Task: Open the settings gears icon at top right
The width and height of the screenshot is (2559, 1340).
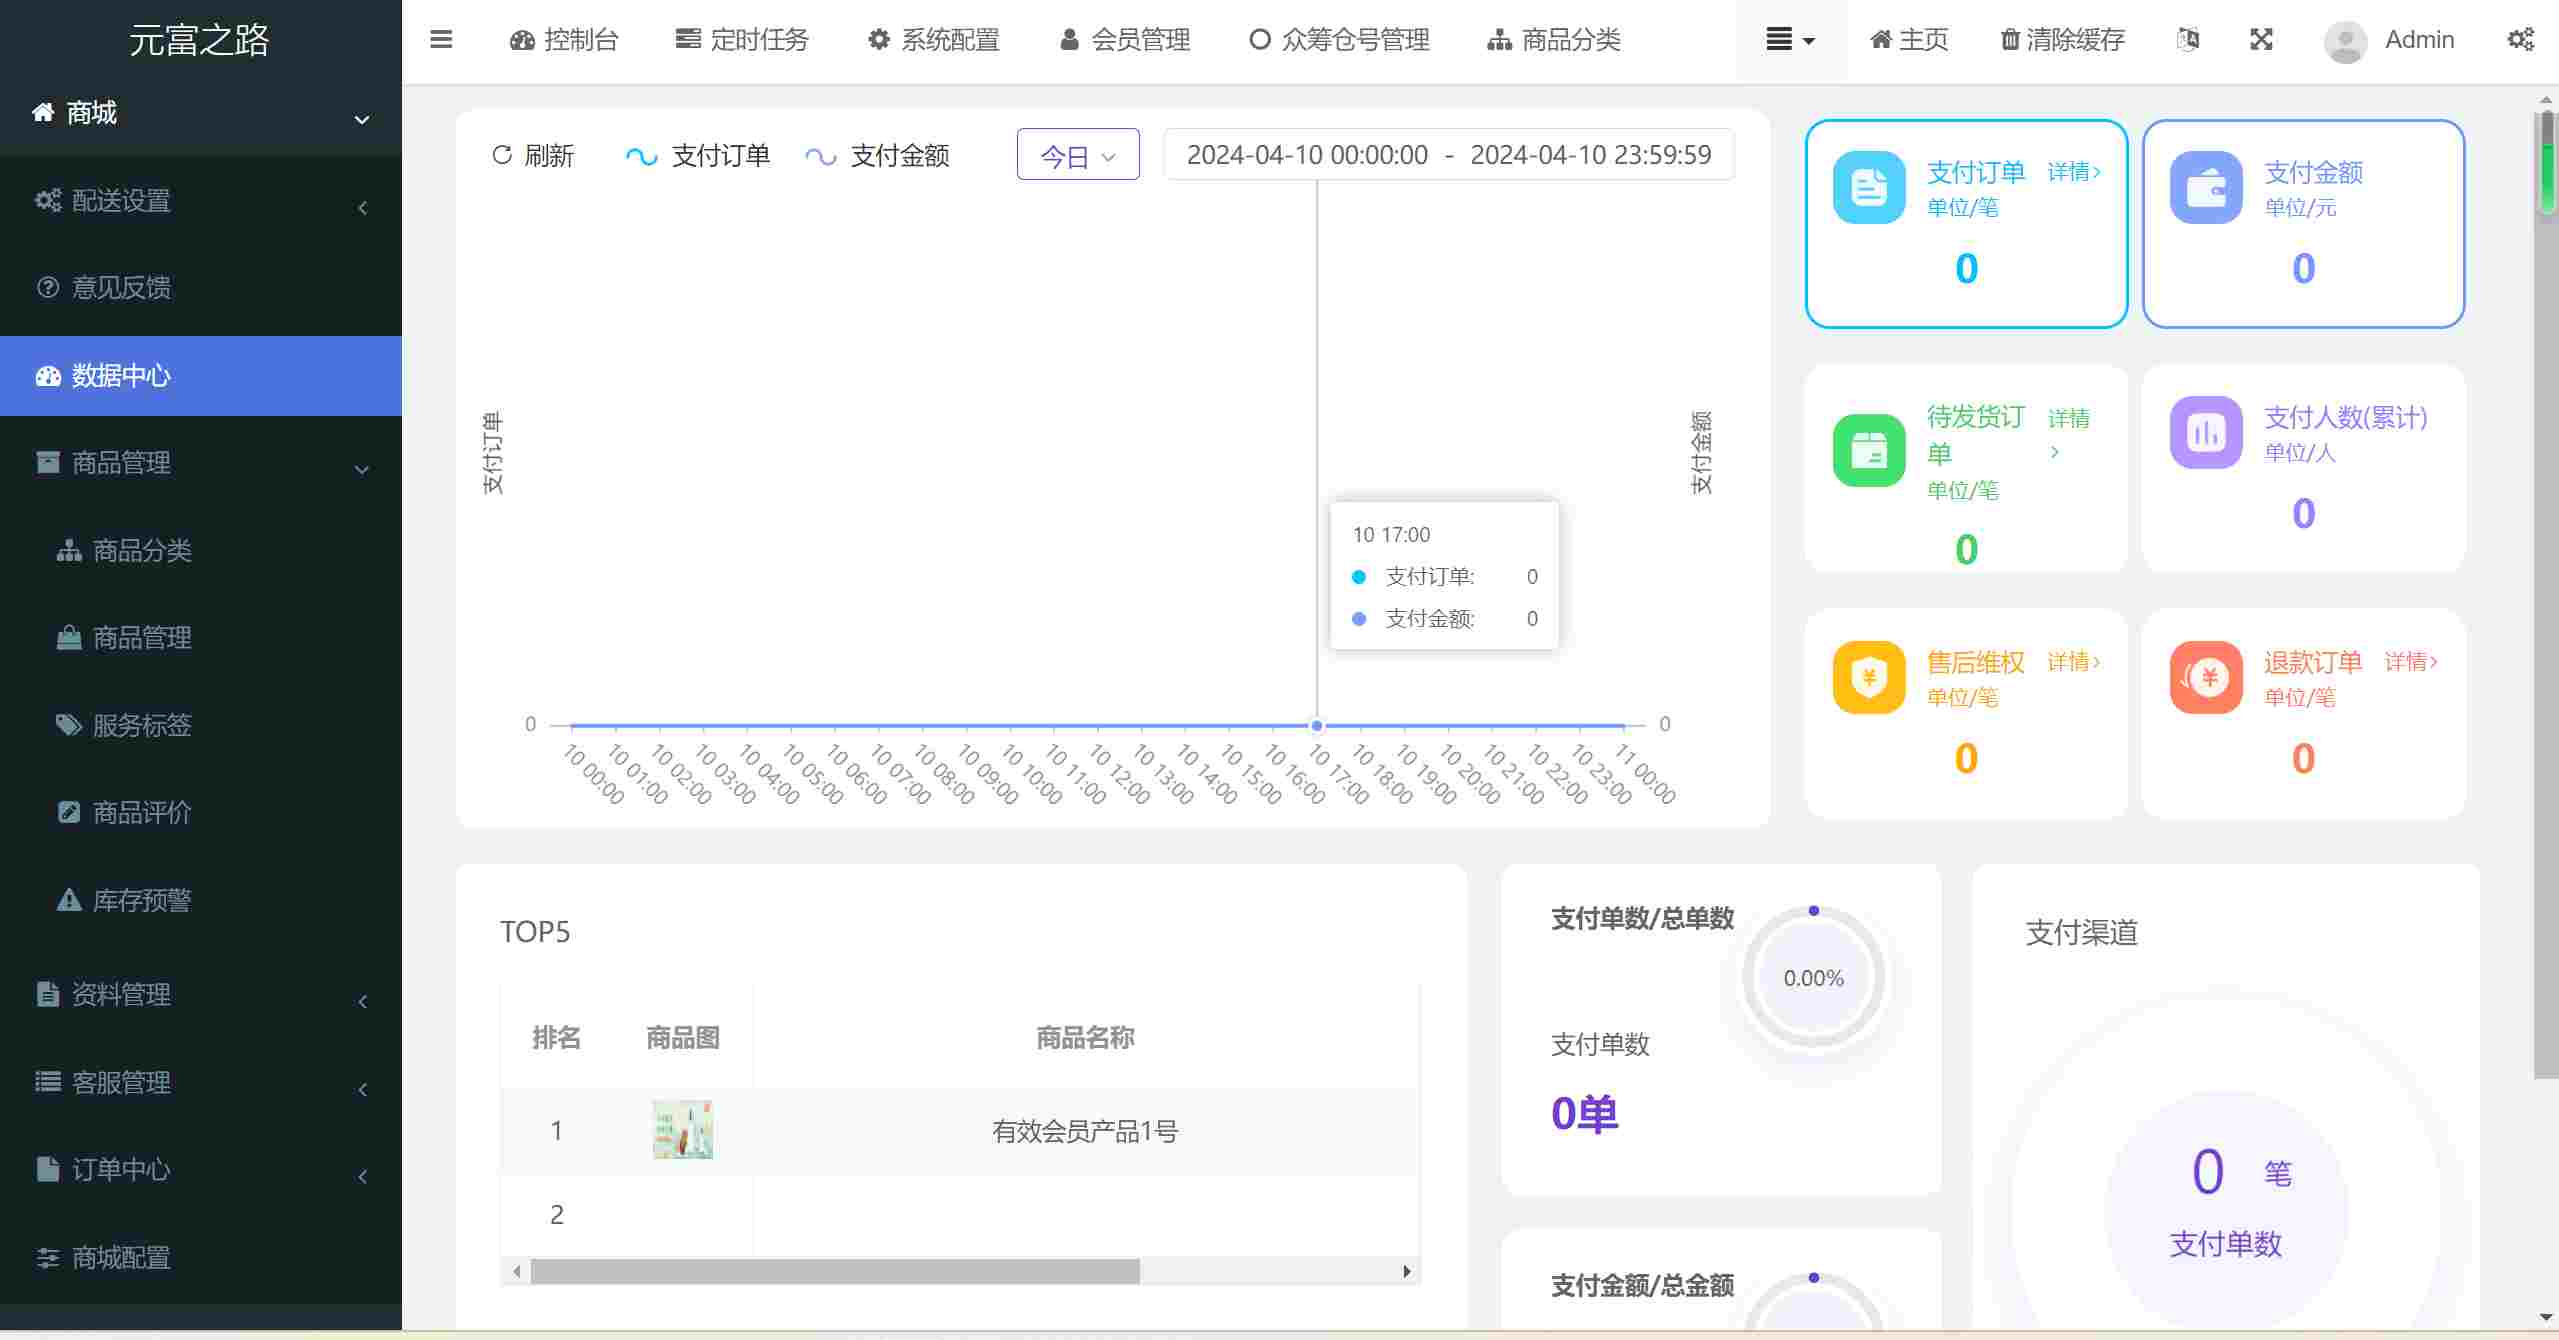Action: (x=2520, y=40)
